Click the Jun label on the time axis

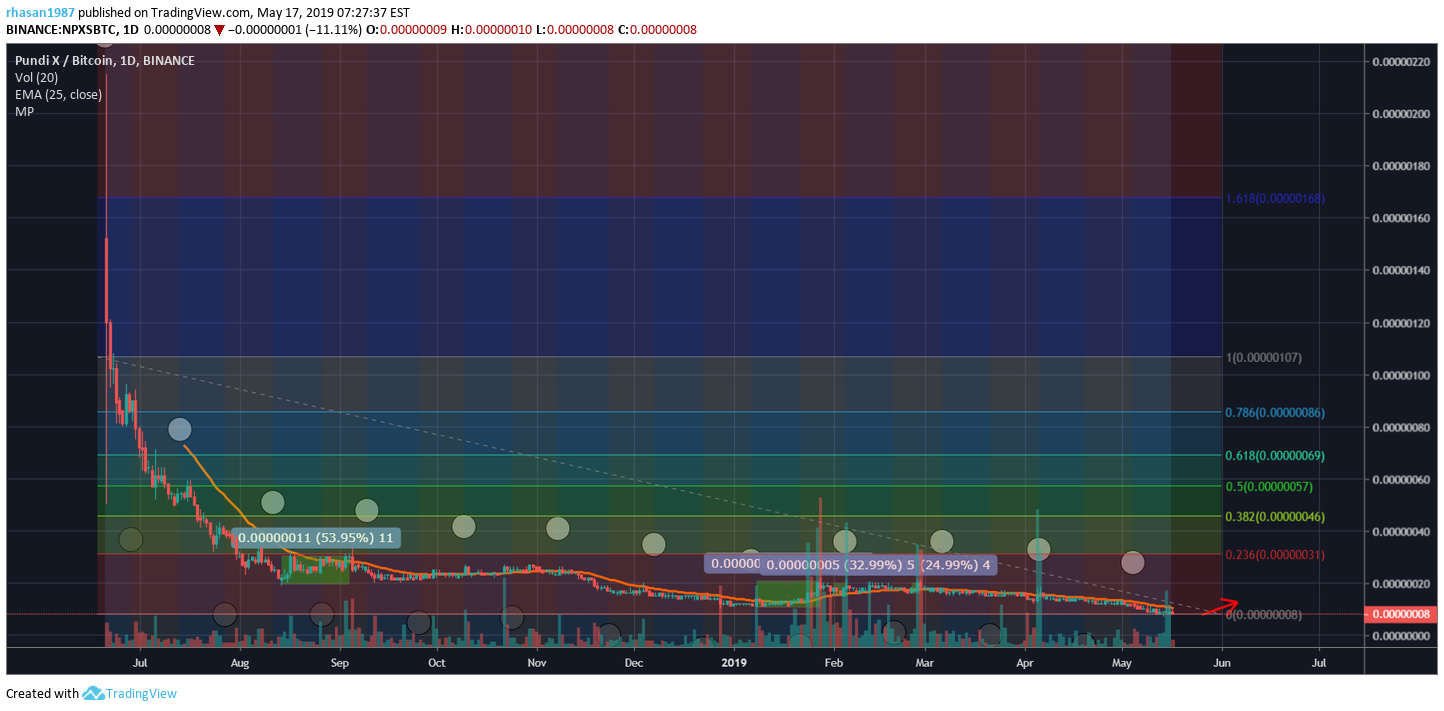coord(1221,662)
